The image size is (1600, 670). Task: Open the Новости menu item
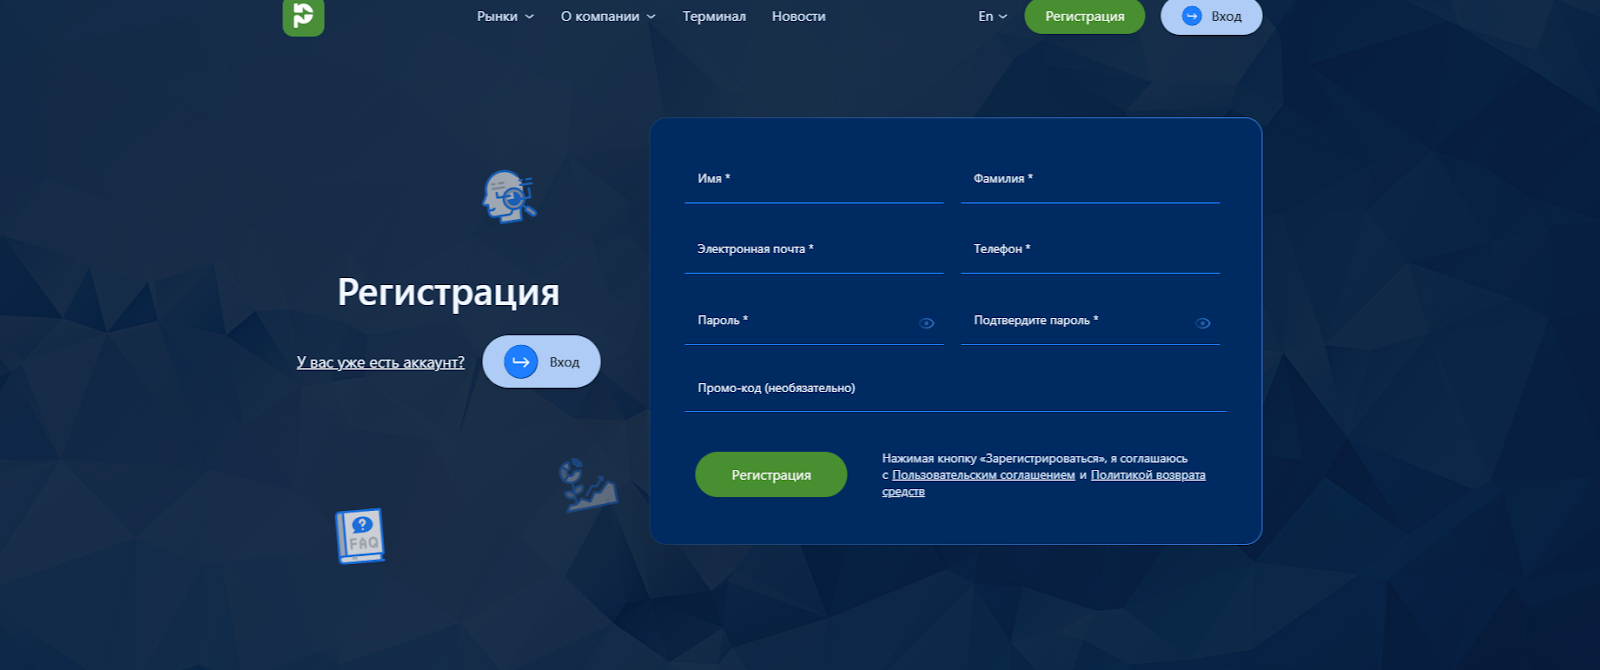[799, 16]
